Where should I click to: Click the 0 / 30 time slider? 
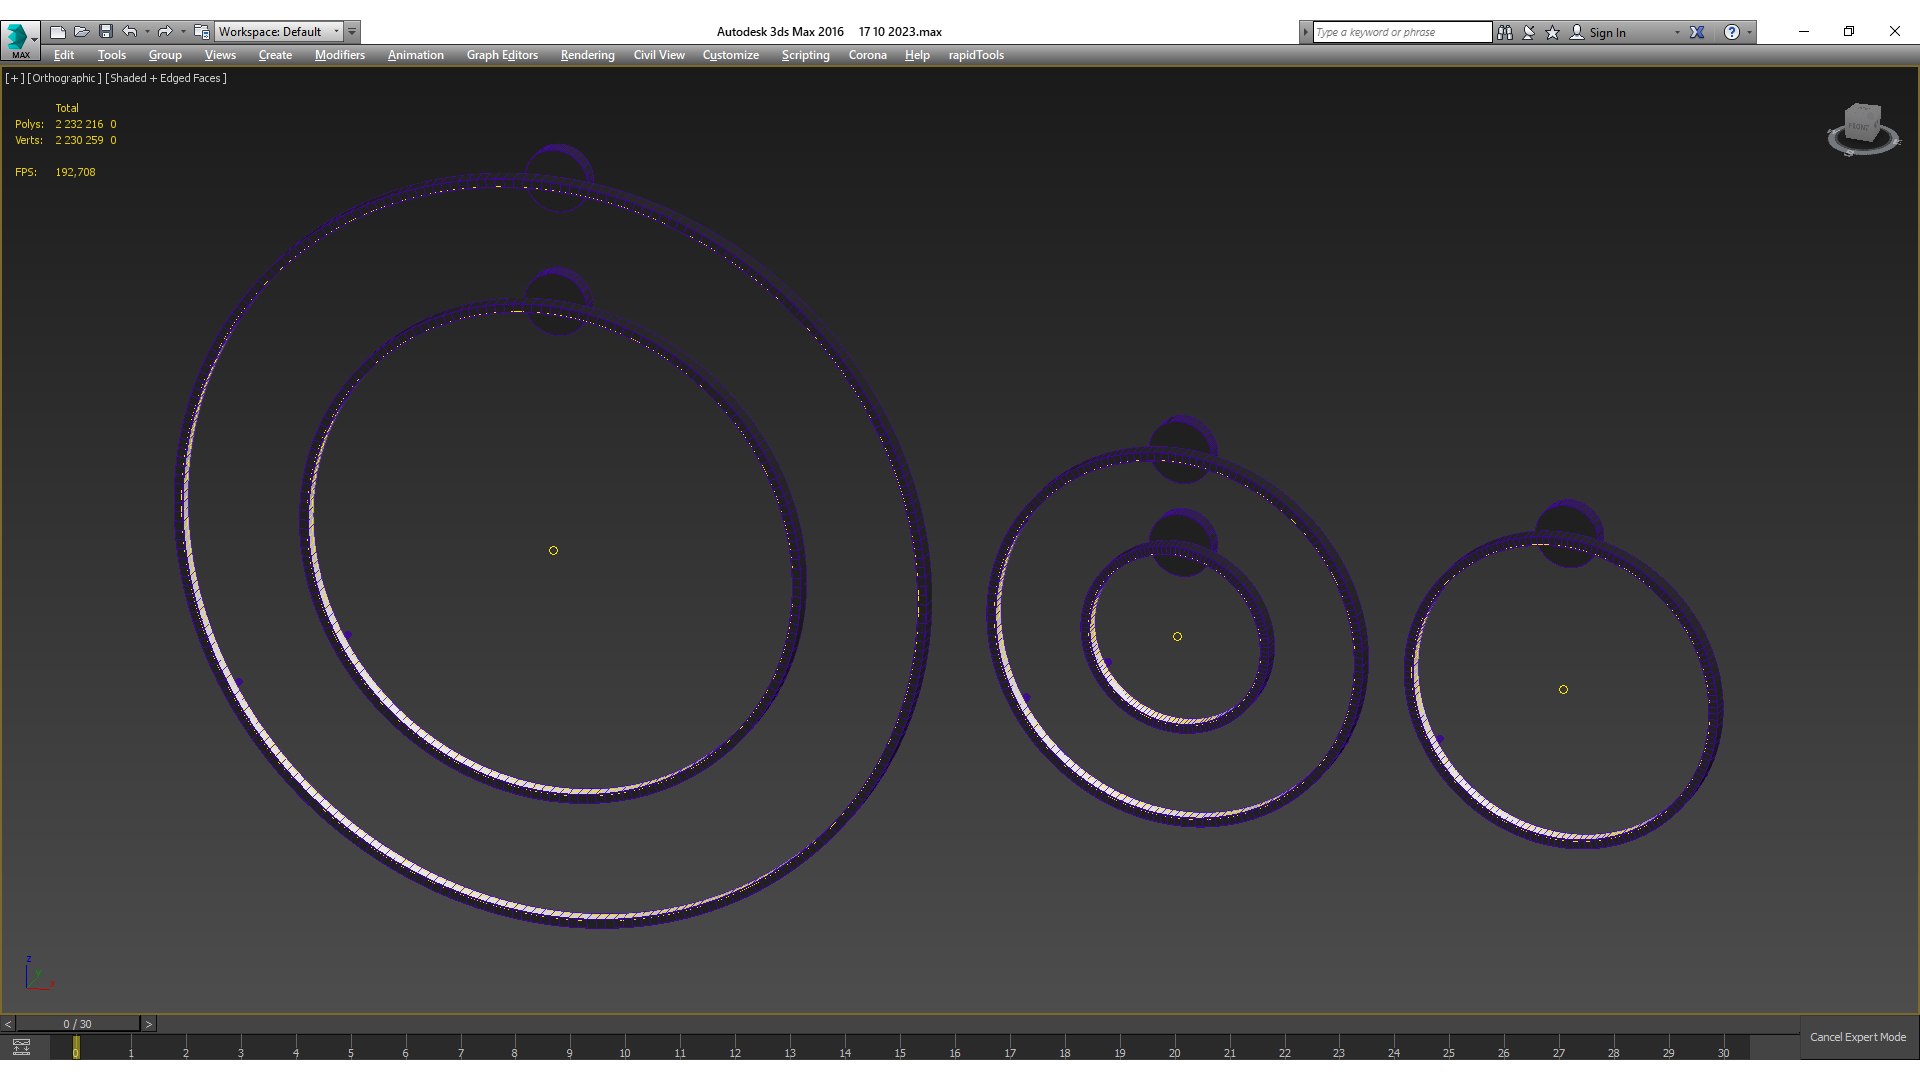[77, 1024]
